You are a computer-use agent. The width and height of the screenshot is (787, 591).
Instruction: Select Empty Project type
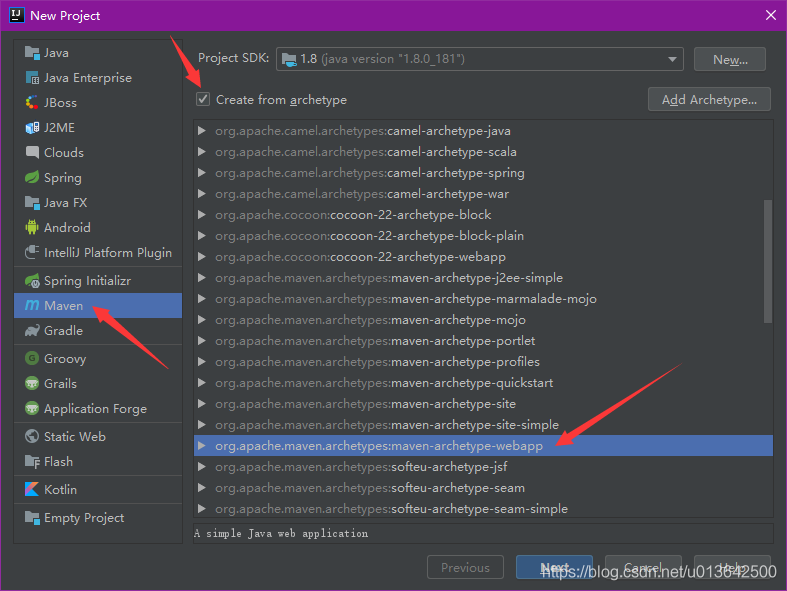pyautogui.click(x=98, y=517)
